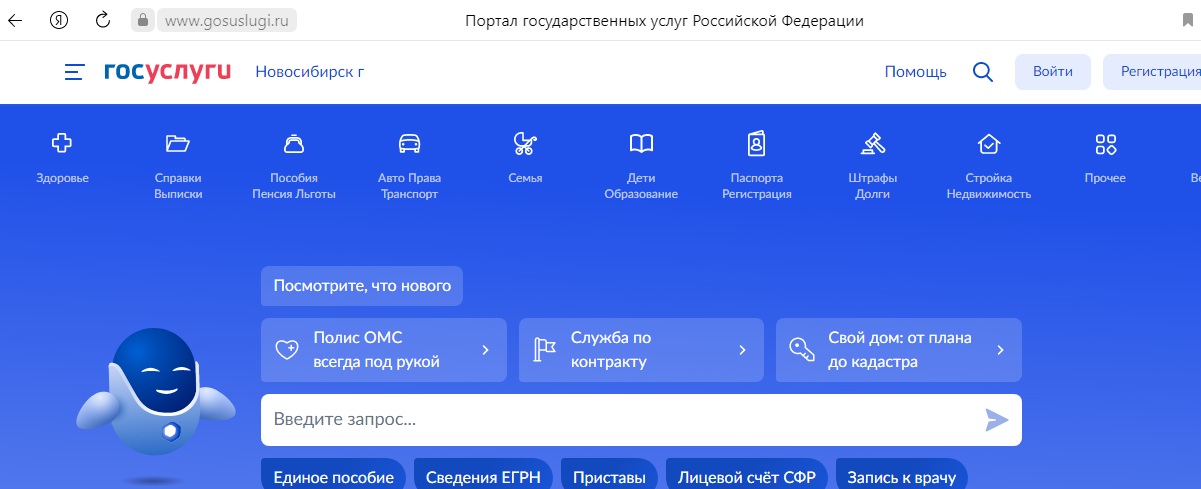1201x489 pixels.
Task: Send the query with the paper plane icon
Action: [996, 420]
